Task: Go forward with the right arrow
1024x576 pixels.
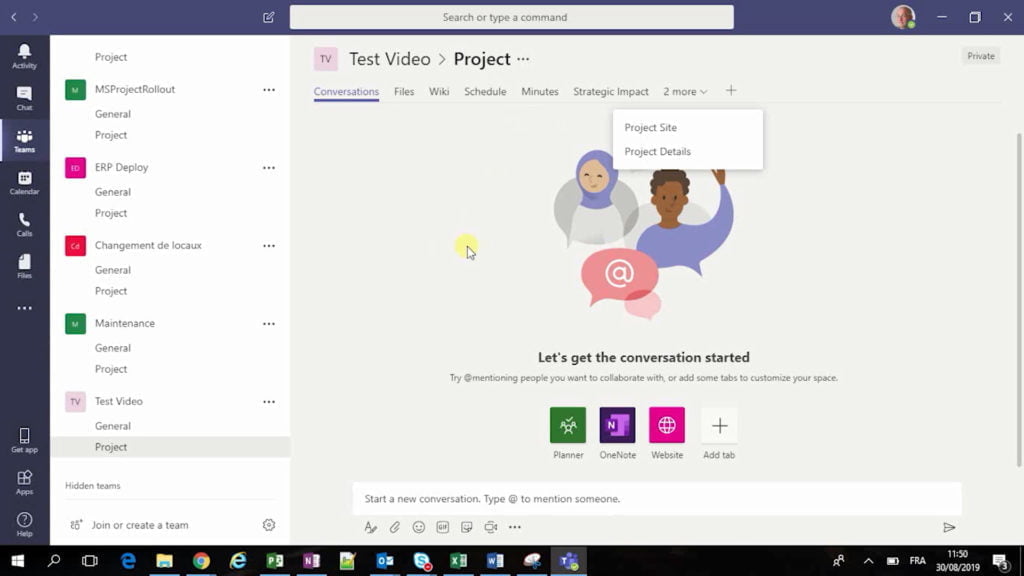Action: point(35,17)
